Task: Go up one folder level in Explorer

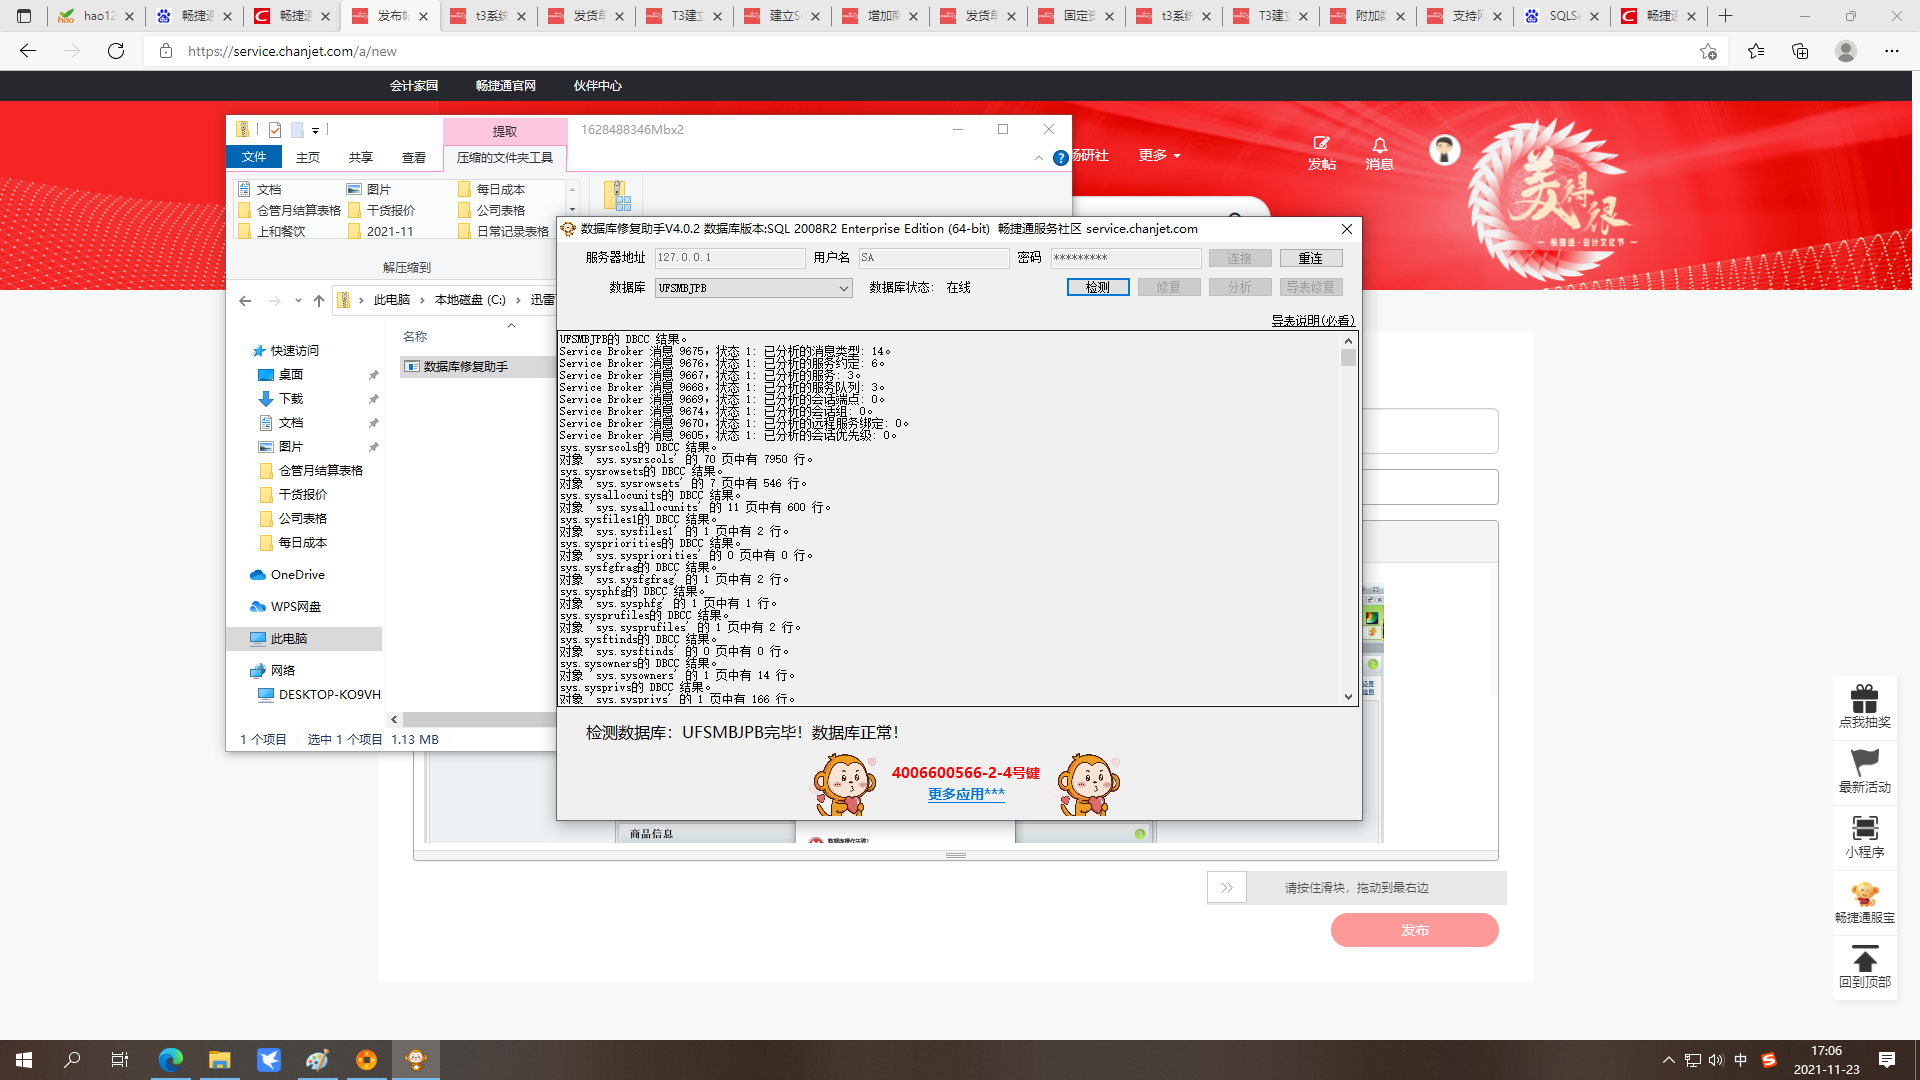Action: pos(319,300)
